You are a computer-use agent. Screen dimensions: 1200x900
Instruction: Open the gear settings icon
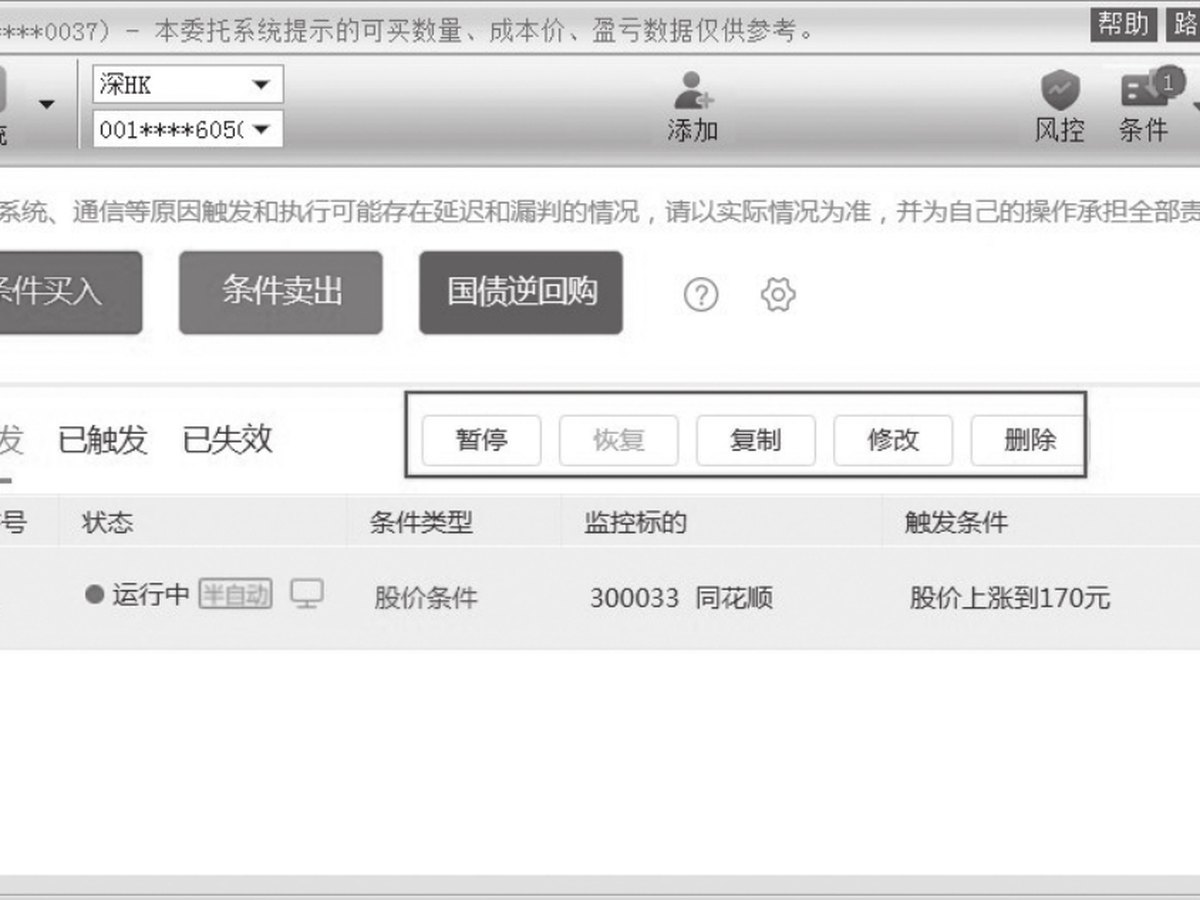click(x=778, y=295)
